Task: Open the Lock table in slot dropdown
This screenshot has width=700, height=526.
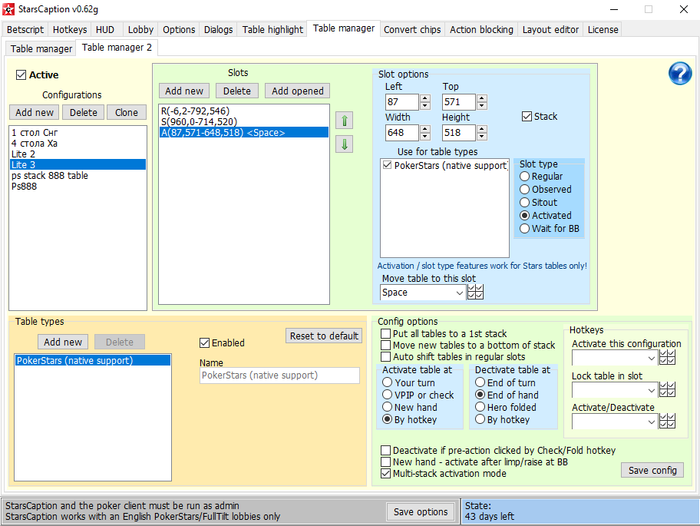Action: coord(650,389)
